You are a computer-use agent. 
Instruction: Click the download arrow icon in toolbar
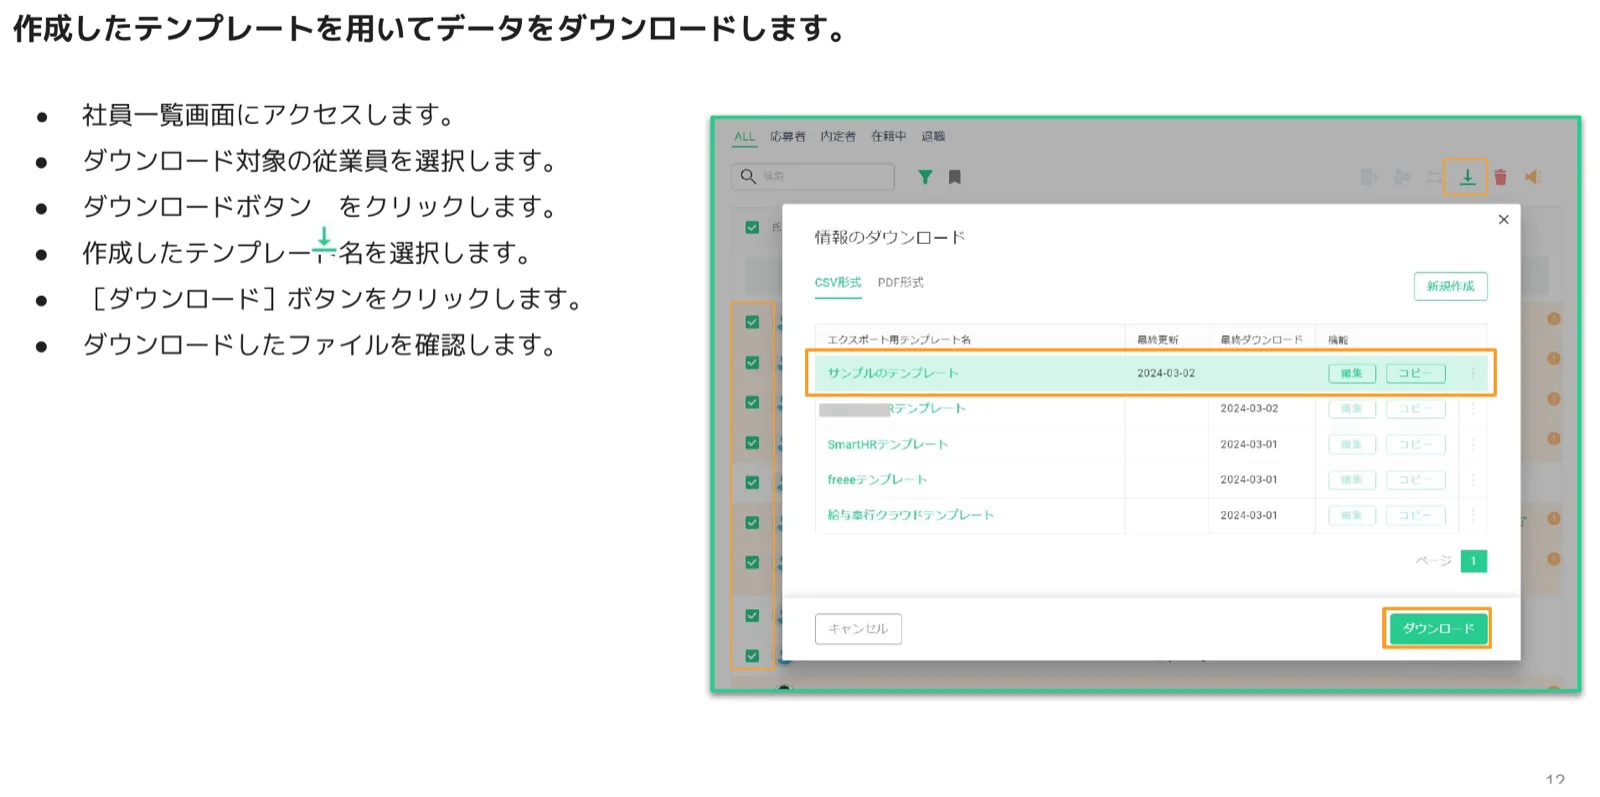pos(1467,177)
